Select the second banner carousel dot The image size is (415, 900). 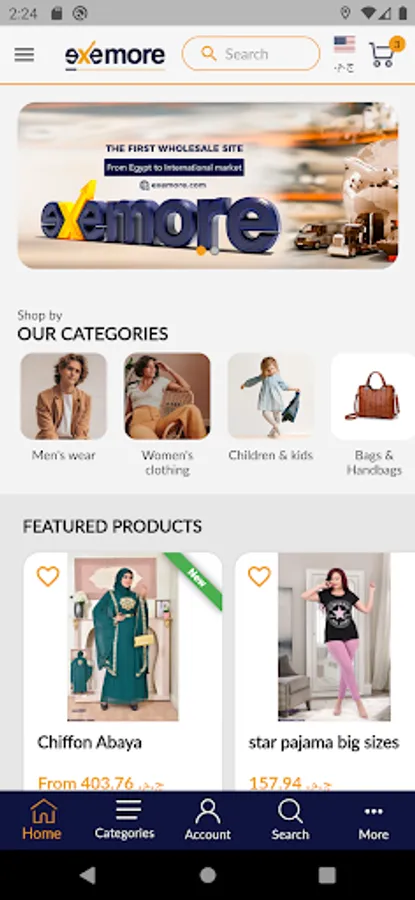coord(214,251)
